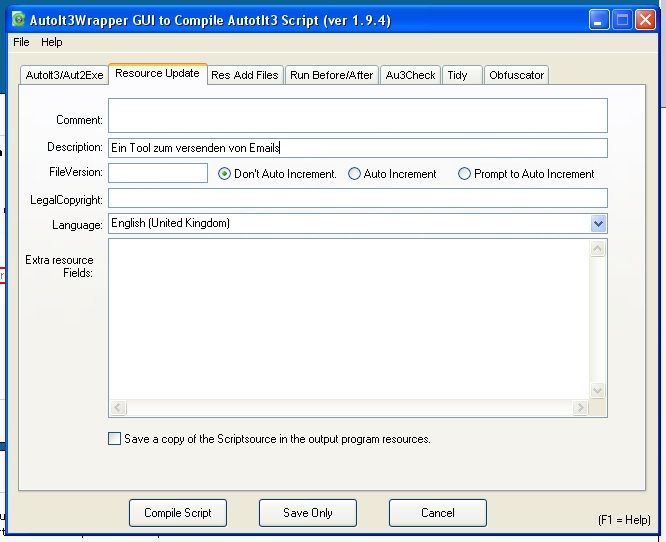Open the Tidy tab
This screenshot has height=542, width=666.
(457, 75)
